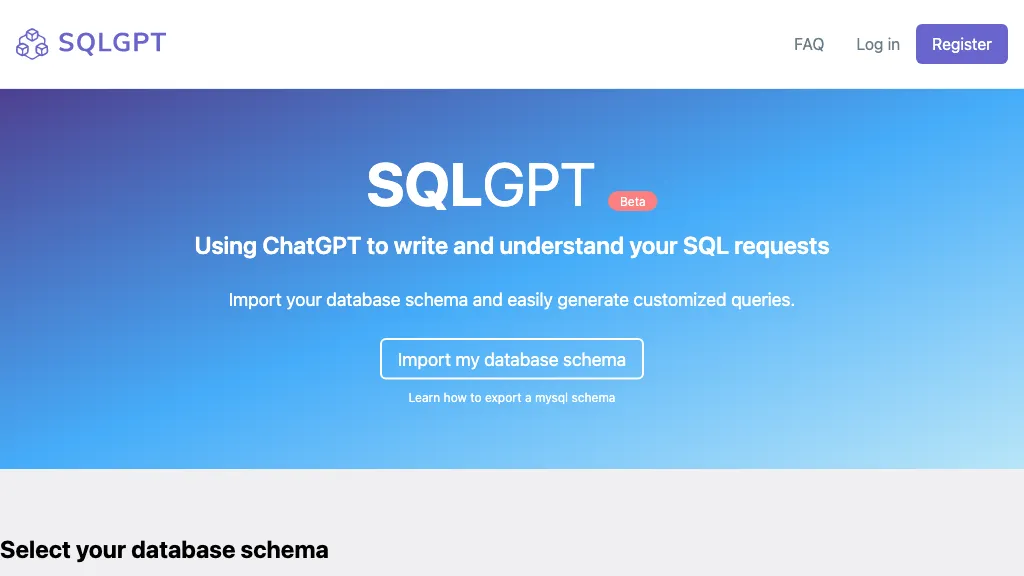
Task: Select Log in from the navigation
Action: (877, 44)
